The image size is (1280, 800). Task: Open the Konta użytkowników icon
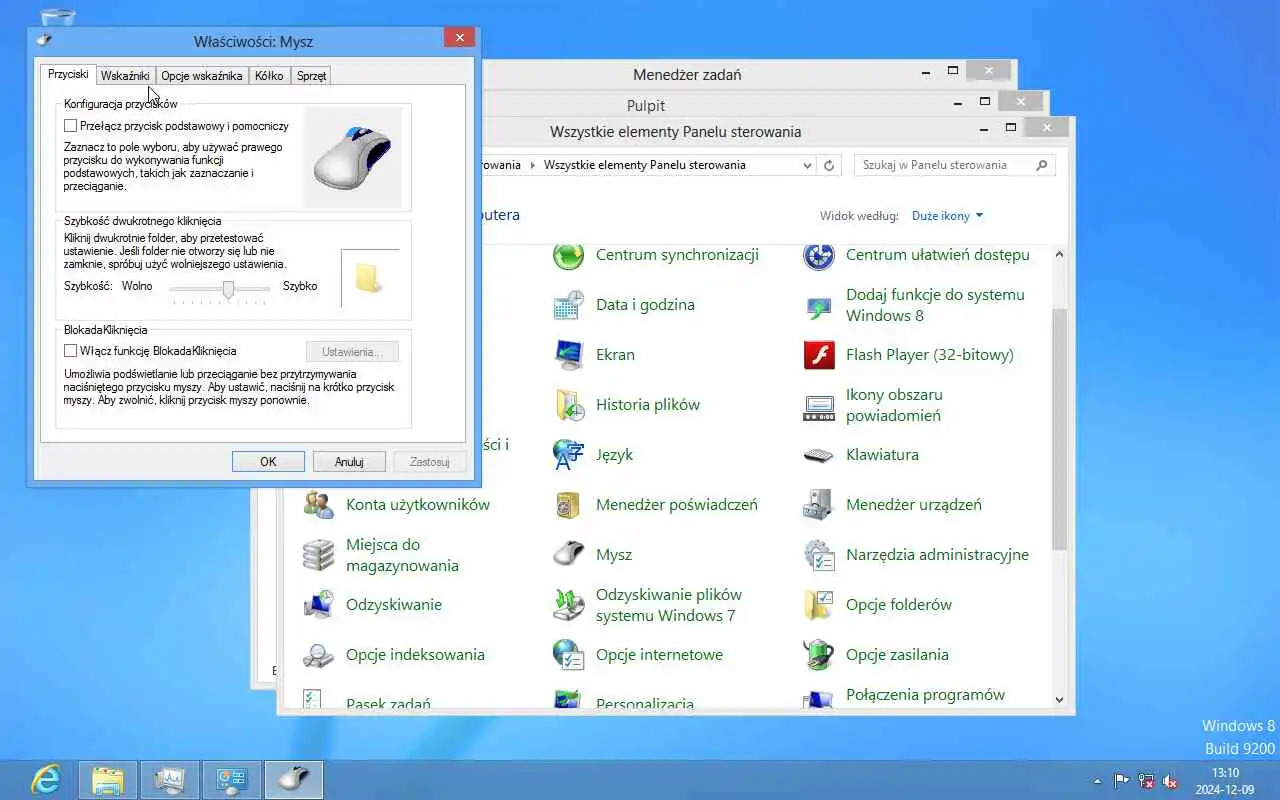[x=318, y=505]
